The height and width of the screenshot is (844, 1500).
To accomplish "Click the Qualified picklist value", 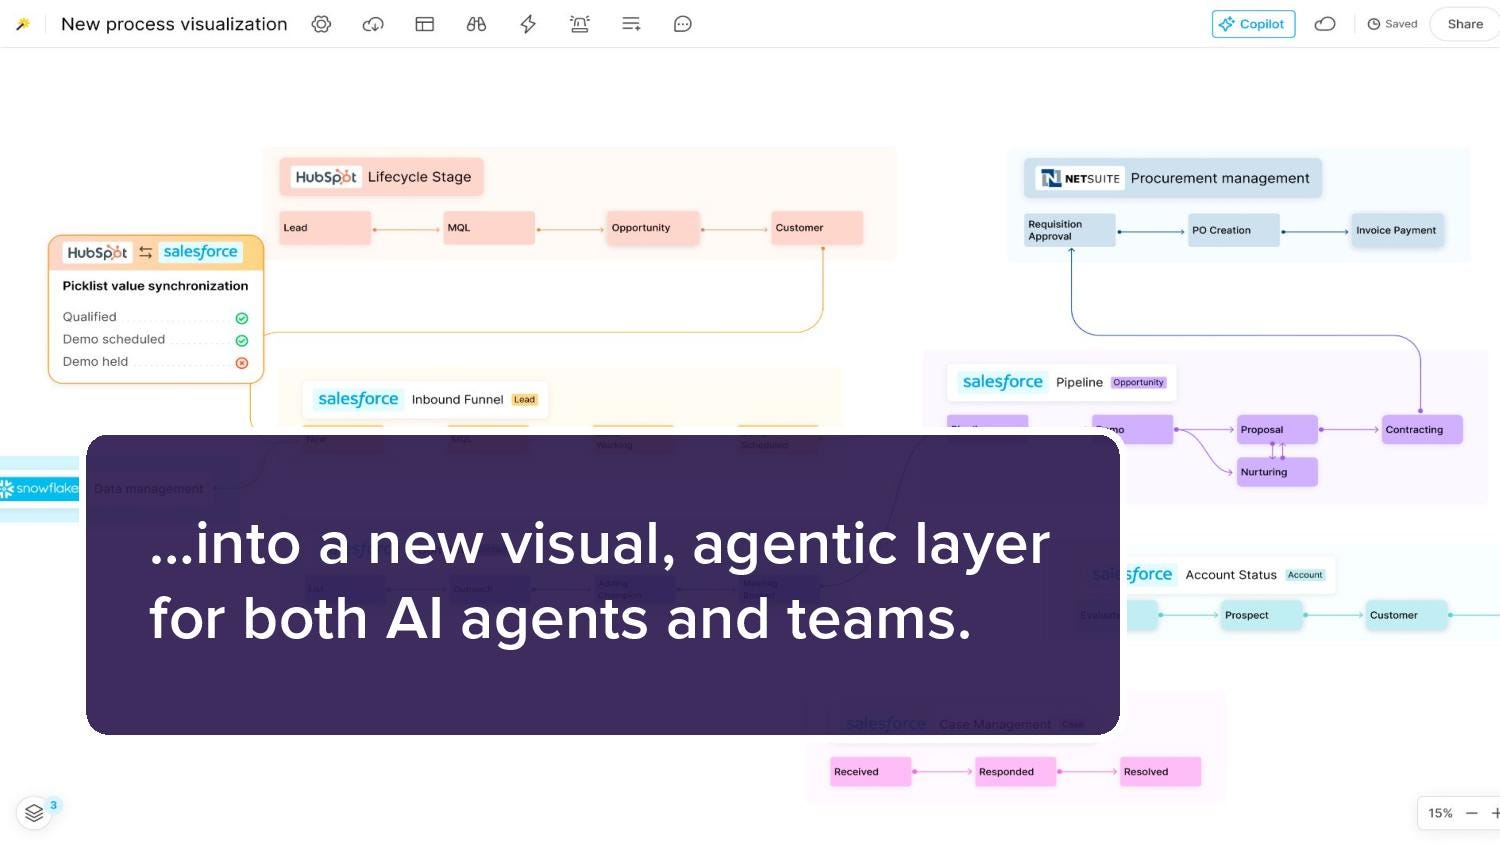I will (x=90, y=317).
